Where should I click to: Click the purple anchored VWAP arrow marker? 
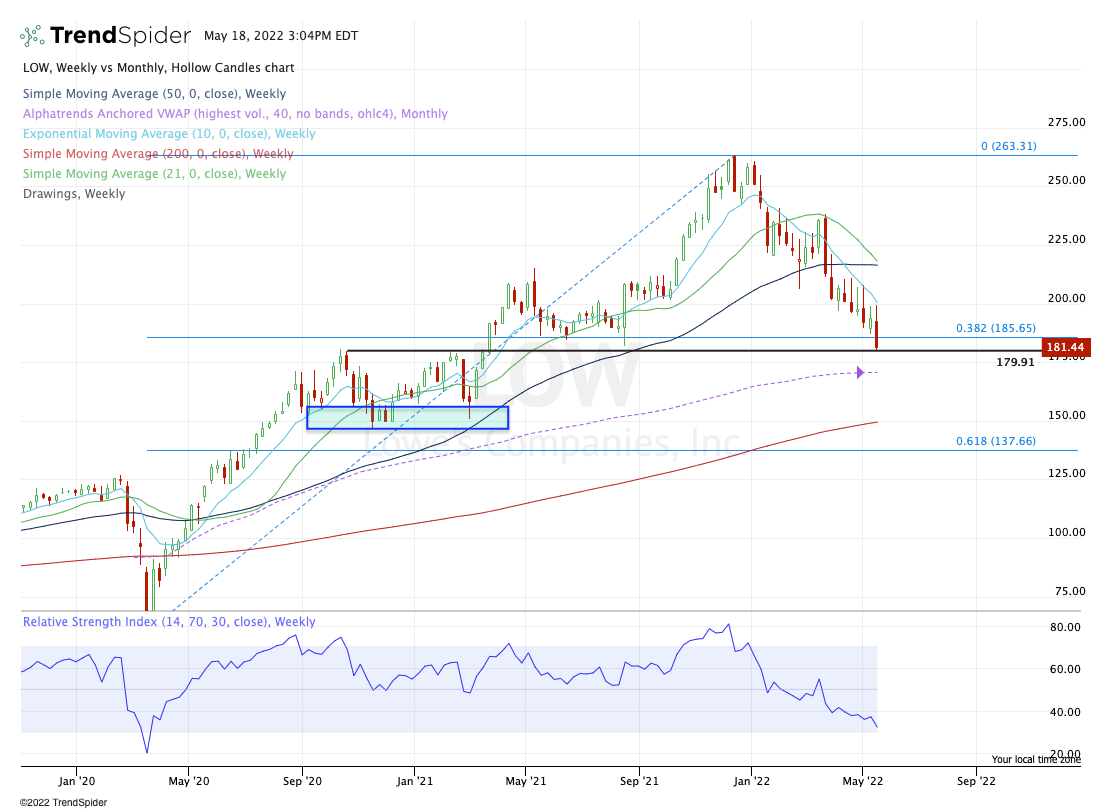pos(860,373)
